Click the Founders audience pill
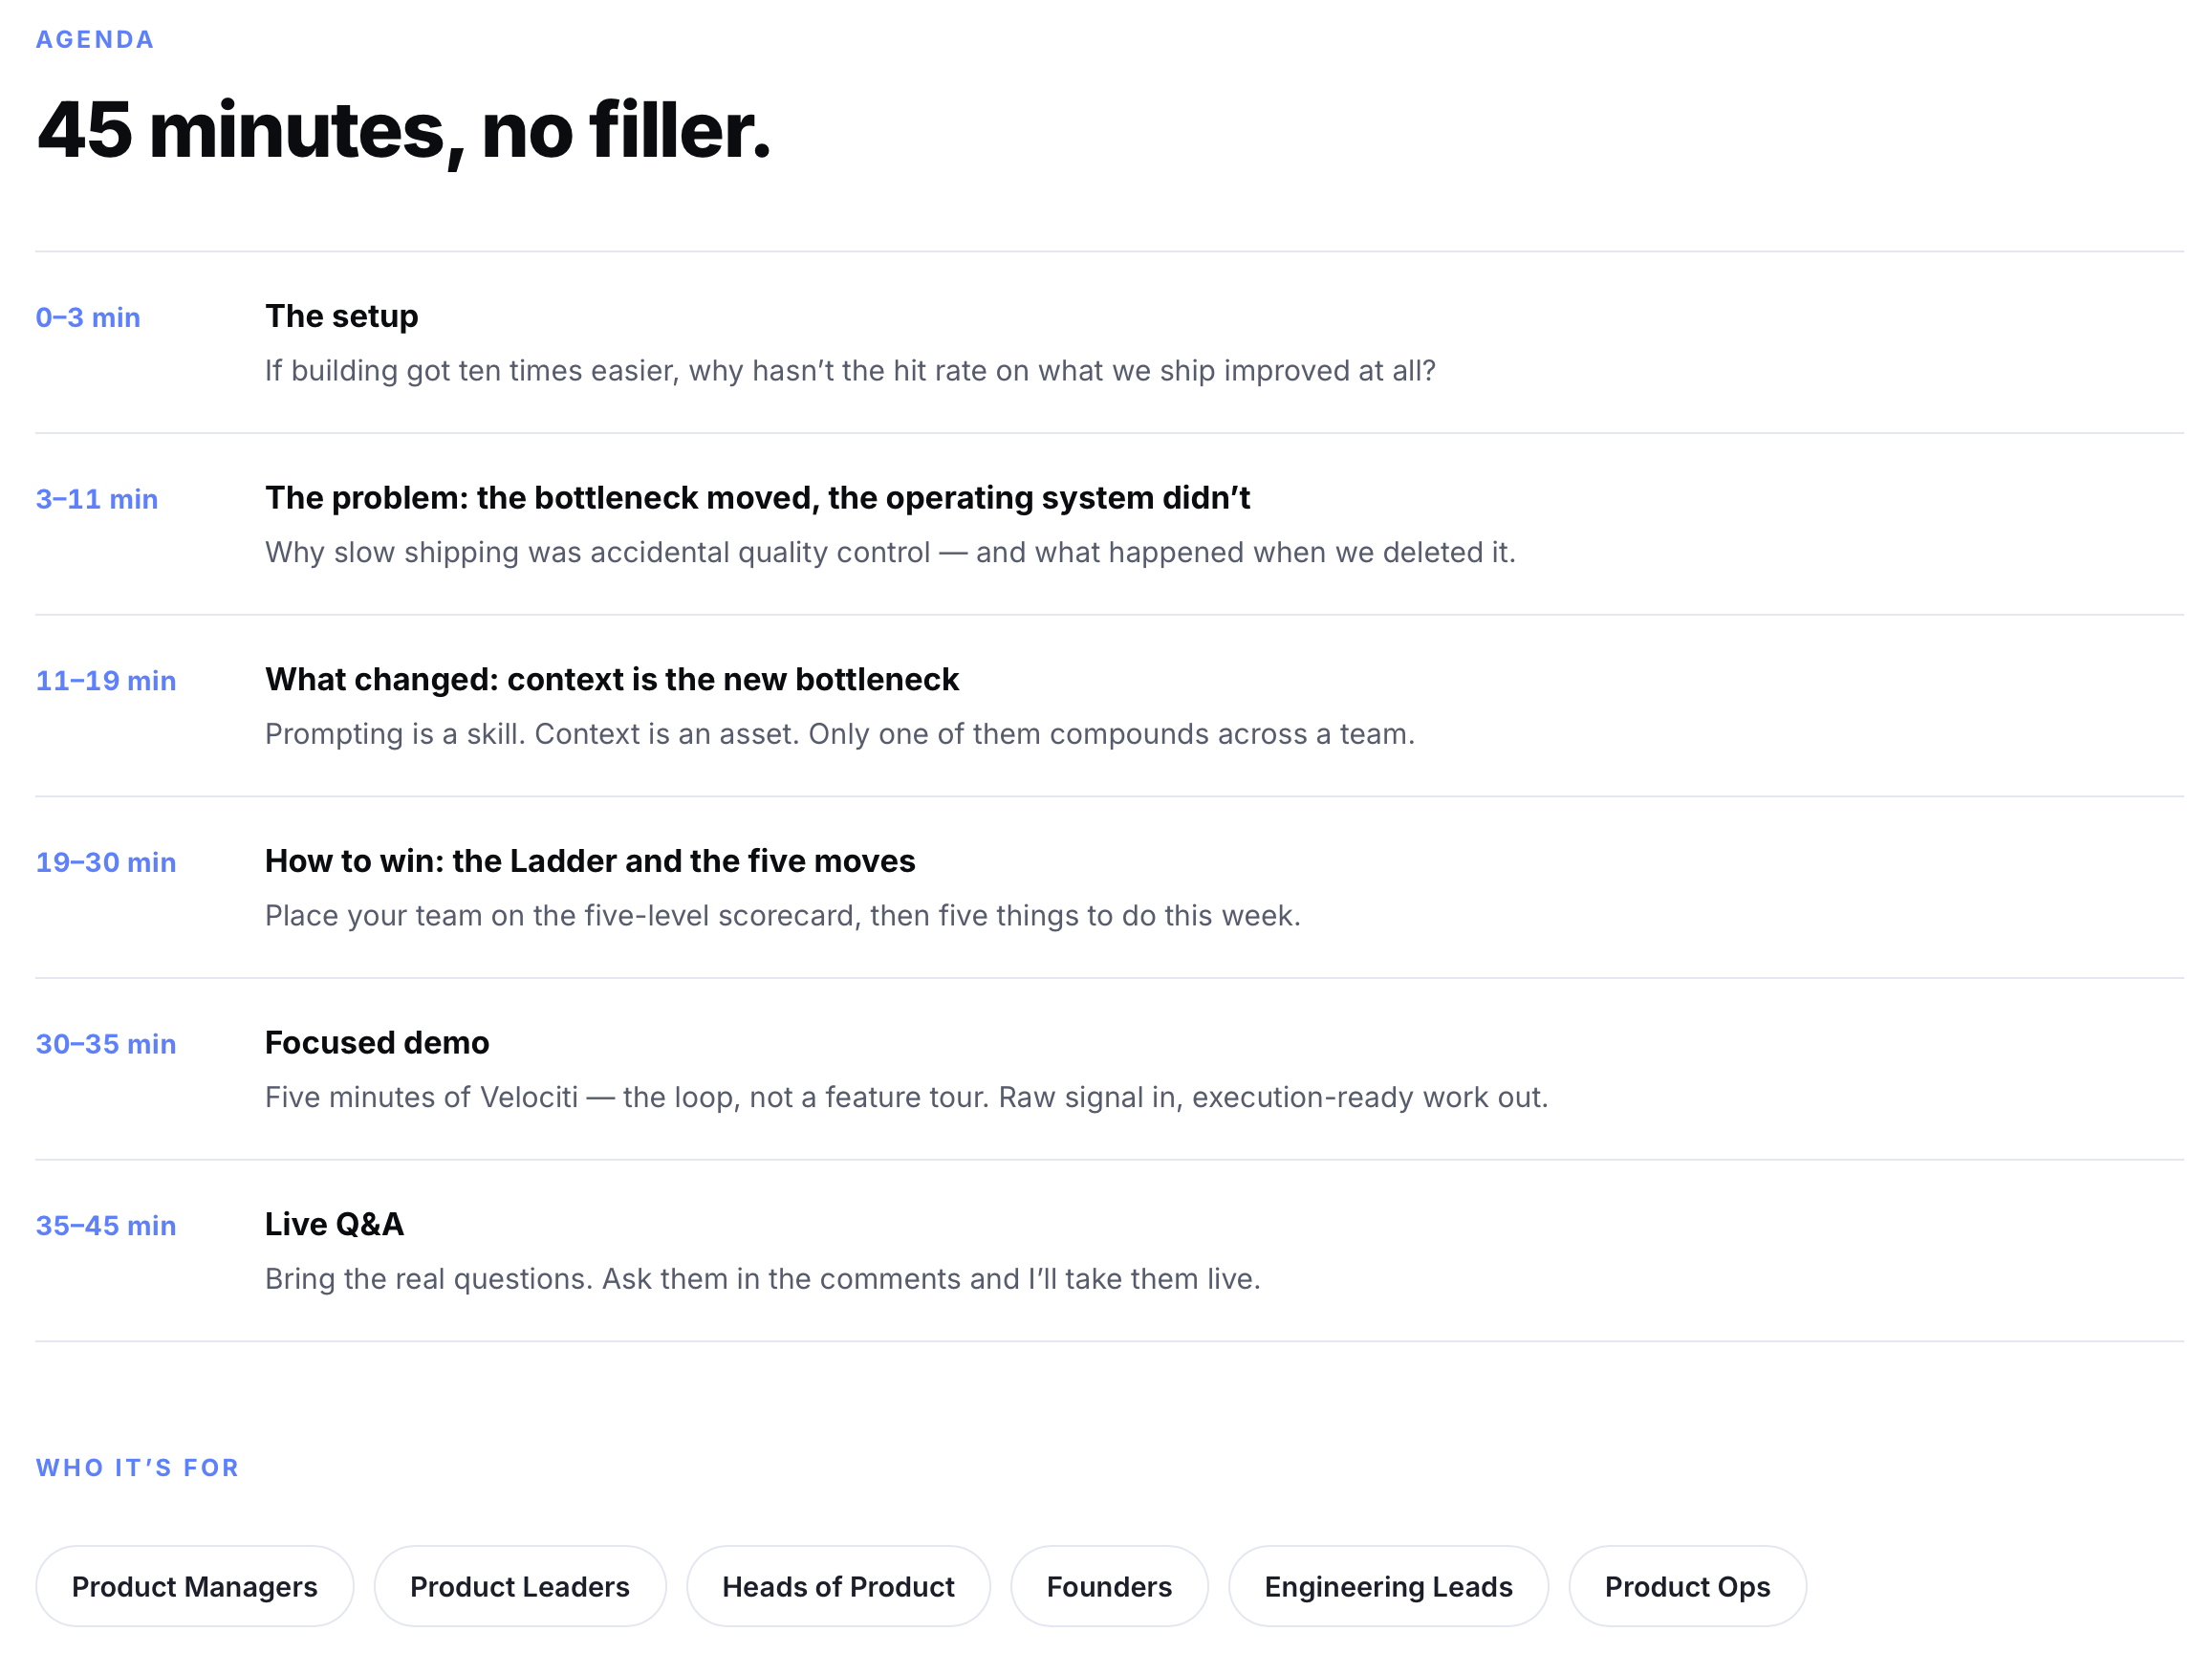Screen dimensions: 2212x1675 pos(1109,1586)
